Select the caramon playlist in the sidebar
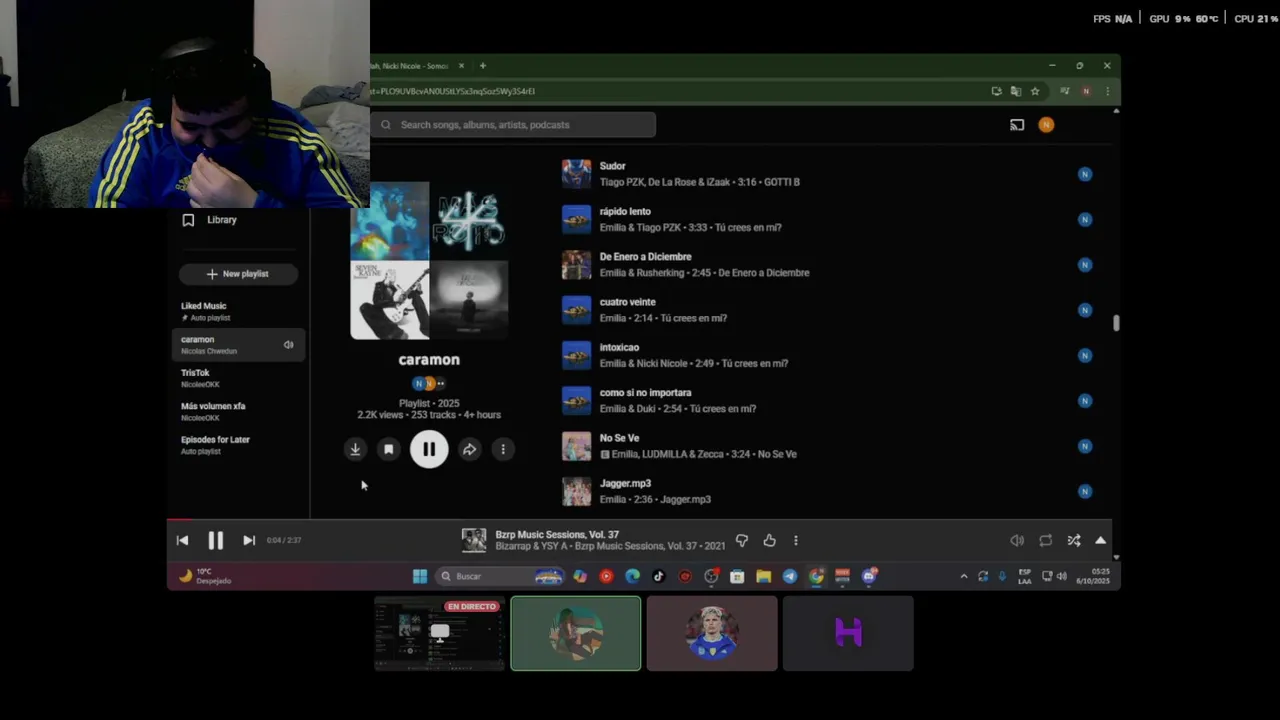1280x720 pixels. pyautogui.click(x=239, y=345)
